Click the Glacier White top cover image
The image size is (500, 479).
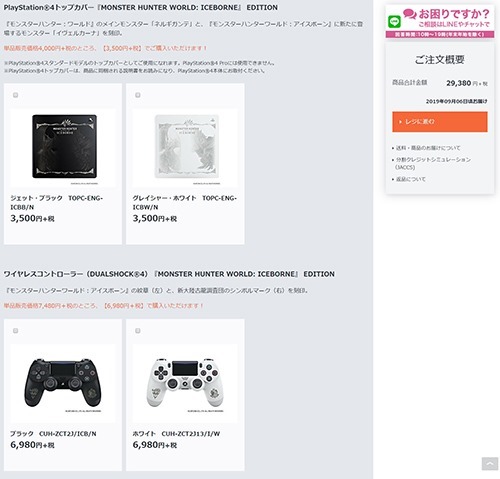tap(185, 147)
